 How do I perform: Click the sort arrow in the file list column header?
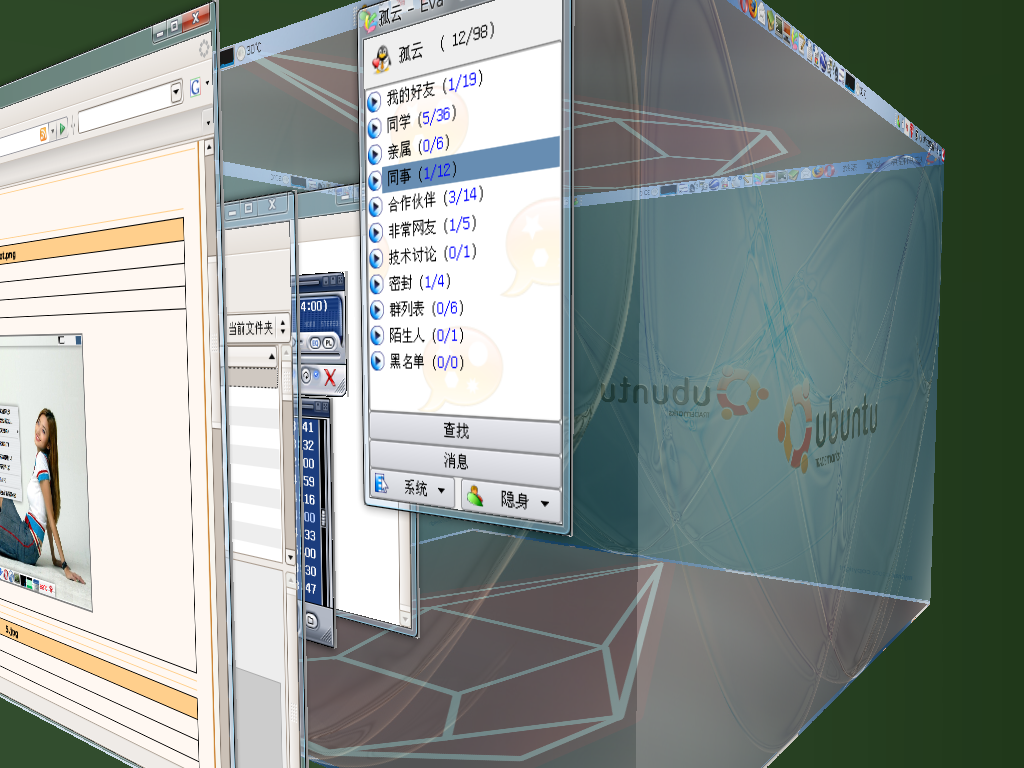pyautogui.click(x=272, y=357)
